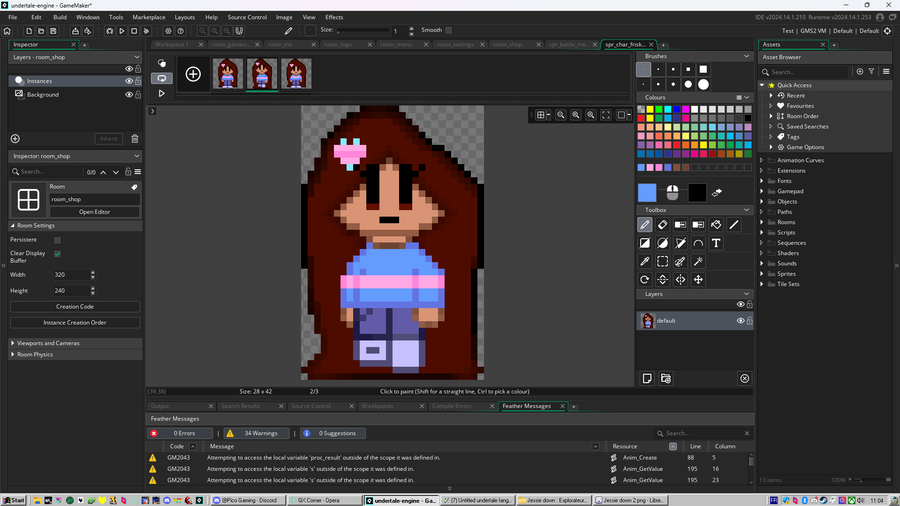Select the Colour Picker eyedropper tool
This screenshot has width=900, height=506.
click(x=645, y=261)
